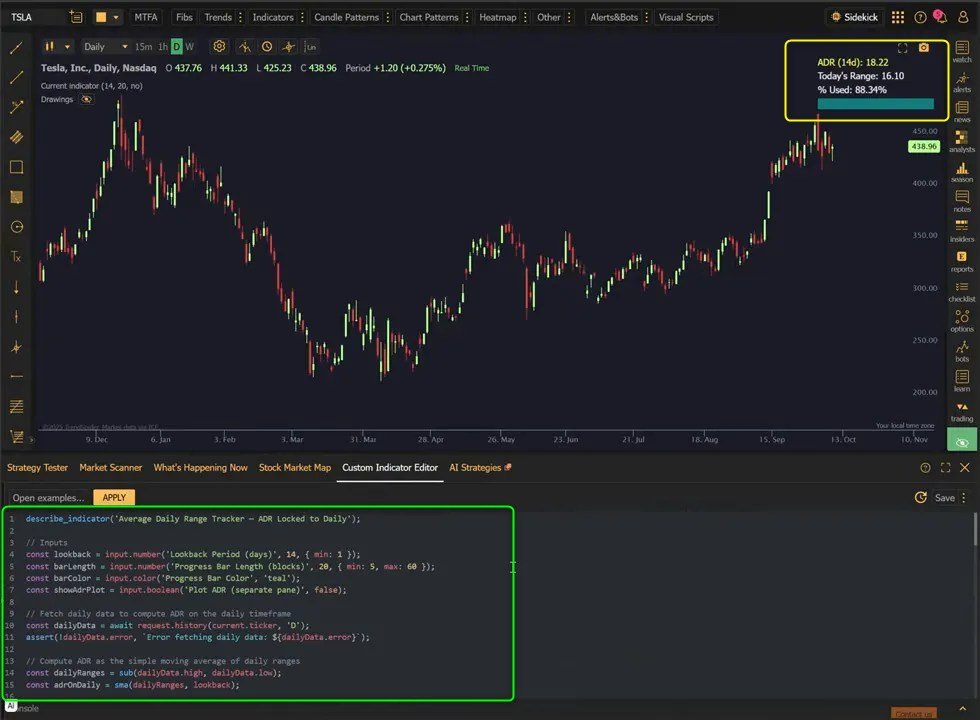Select the D daily timeframe

coord(177,47)
